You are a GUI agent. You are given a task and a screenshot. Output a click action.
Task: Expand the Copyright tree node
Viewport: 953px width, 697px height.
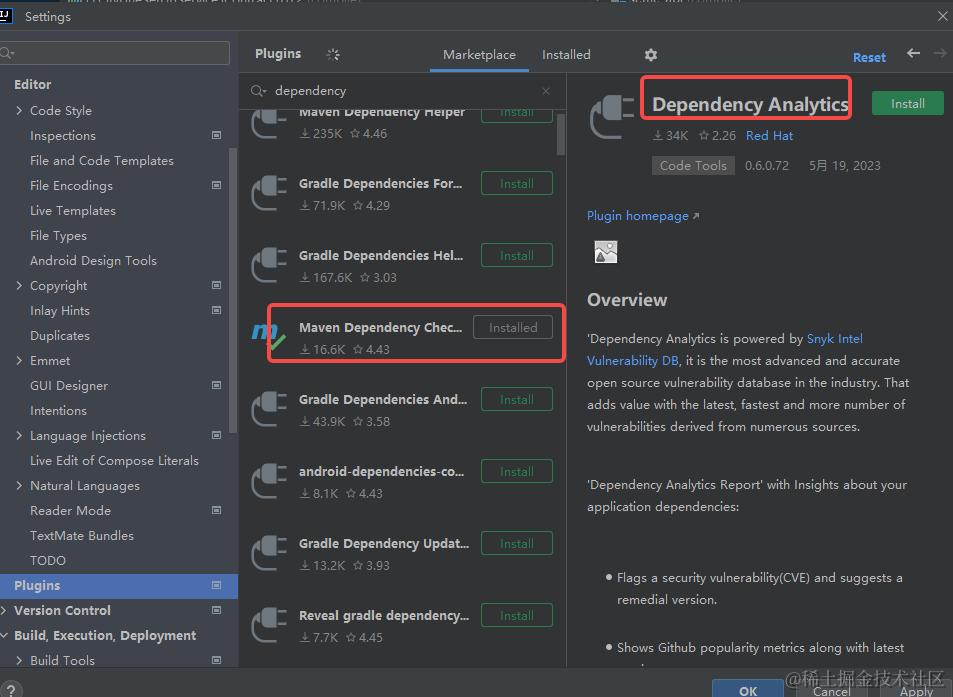pos(19,286)
